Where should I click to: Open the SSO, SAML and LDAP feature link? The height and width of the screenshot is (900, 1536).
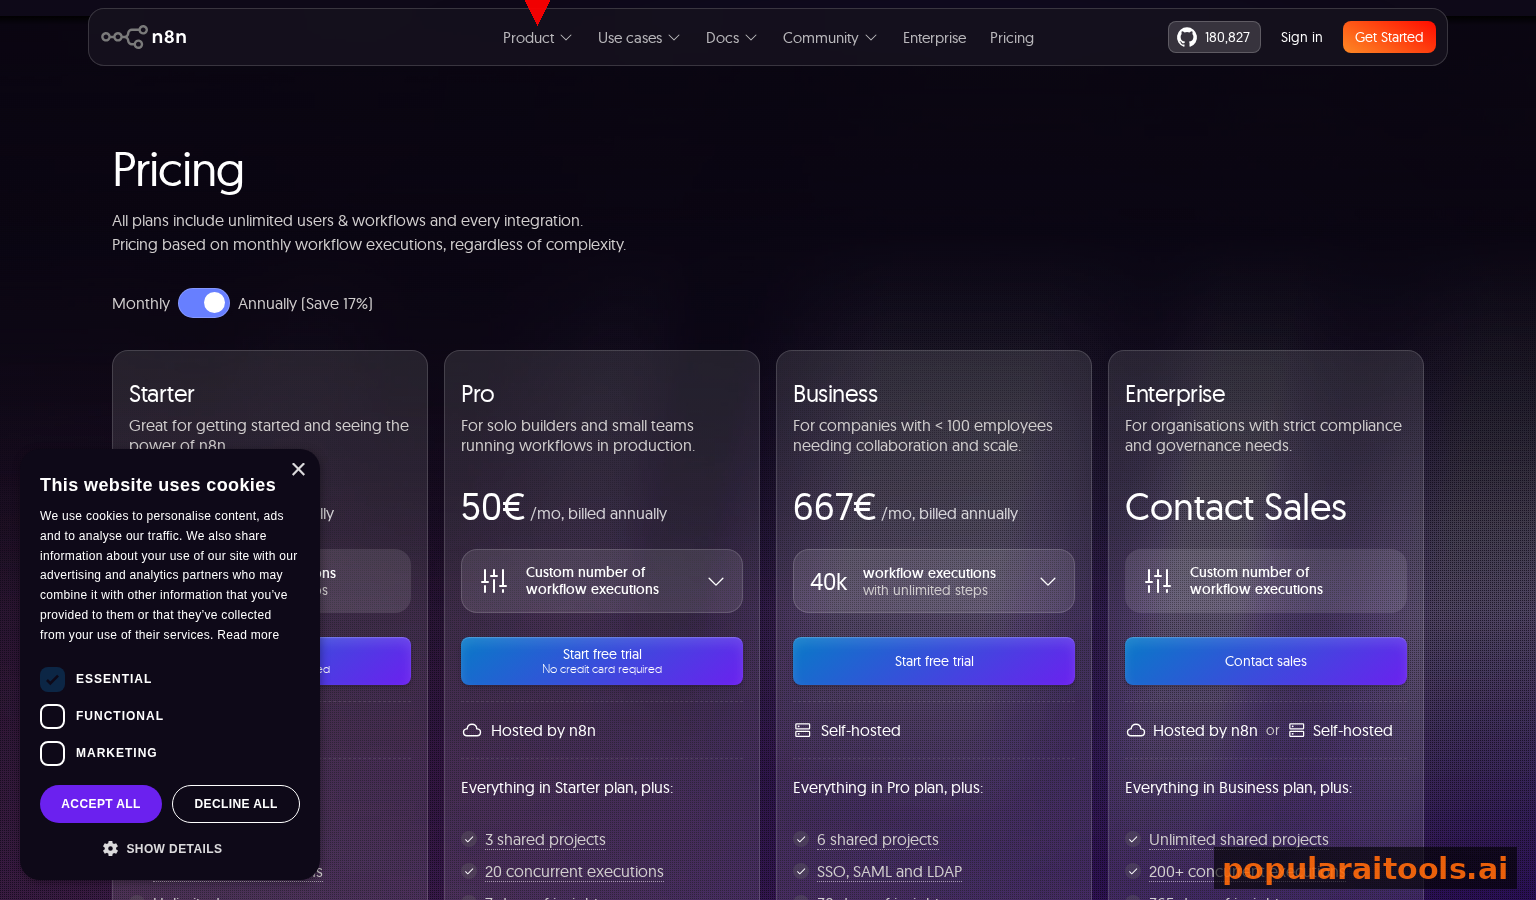click(x=889, y=871)
